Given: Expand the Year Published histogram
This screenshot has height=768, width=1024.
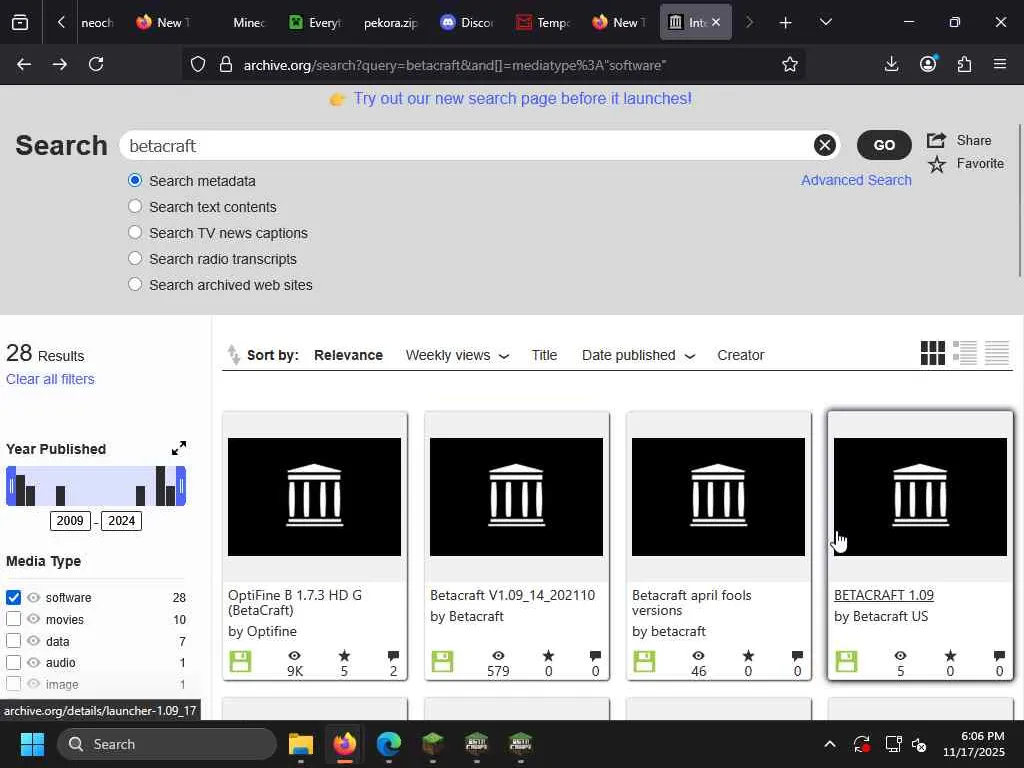Looking at the screenshot, I should coord(178,448).
